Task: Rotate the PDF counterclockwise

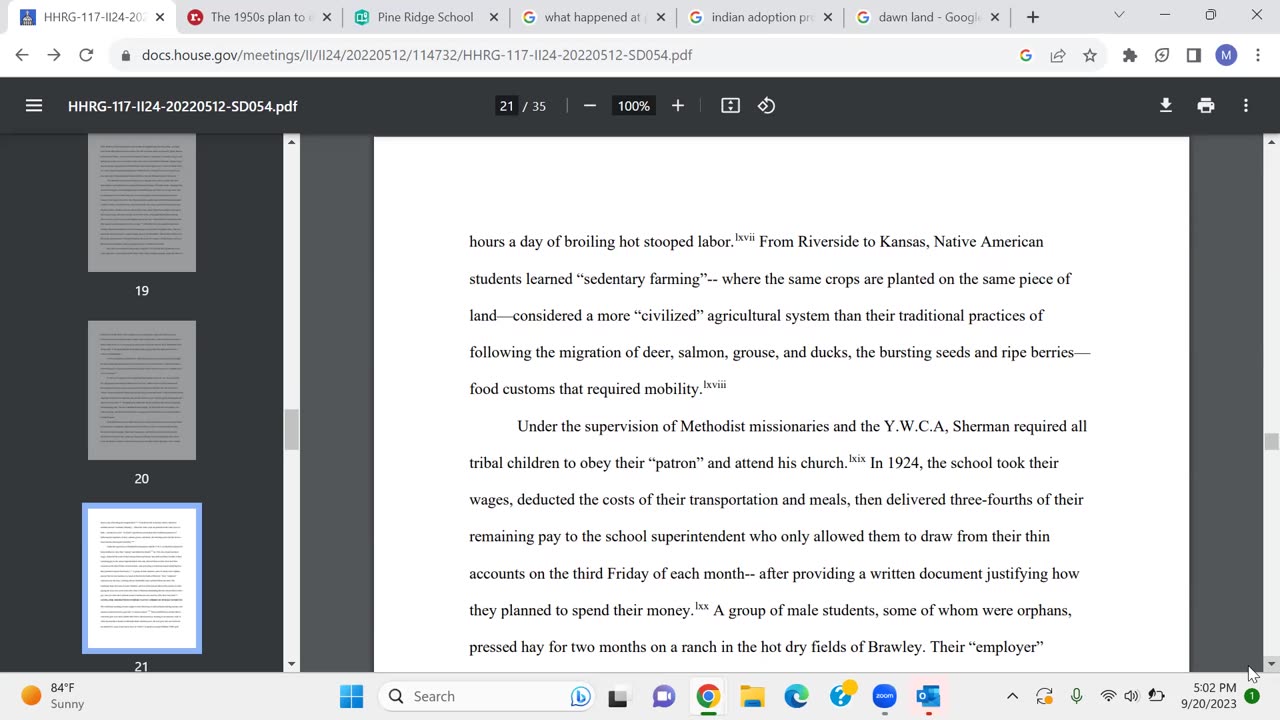Action: click(767, 106)
